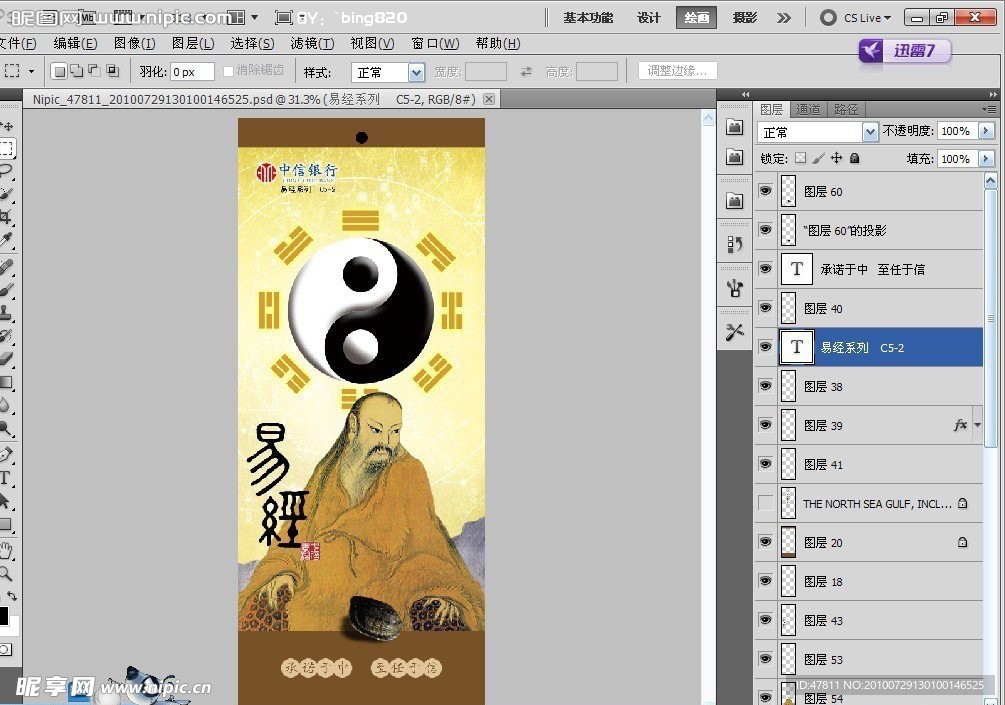Open the blending mode dropdown showing 正常
Screen dimensions: 1005x705
point(817,131)
